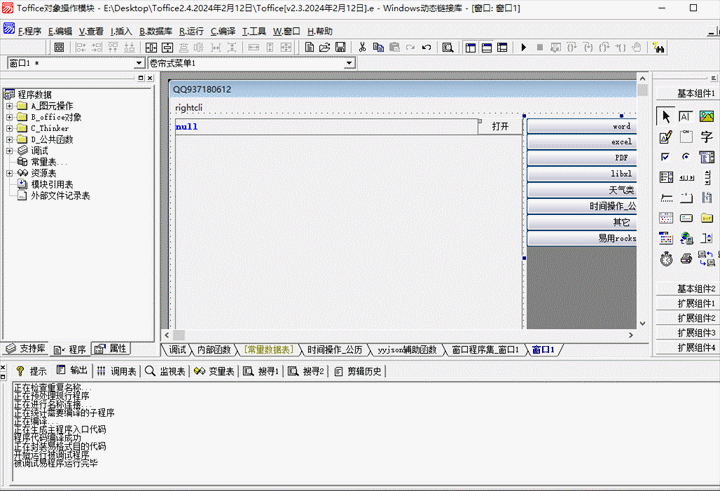
Task: Select 模块引用表 in the program tree
Action: point(51,184)
